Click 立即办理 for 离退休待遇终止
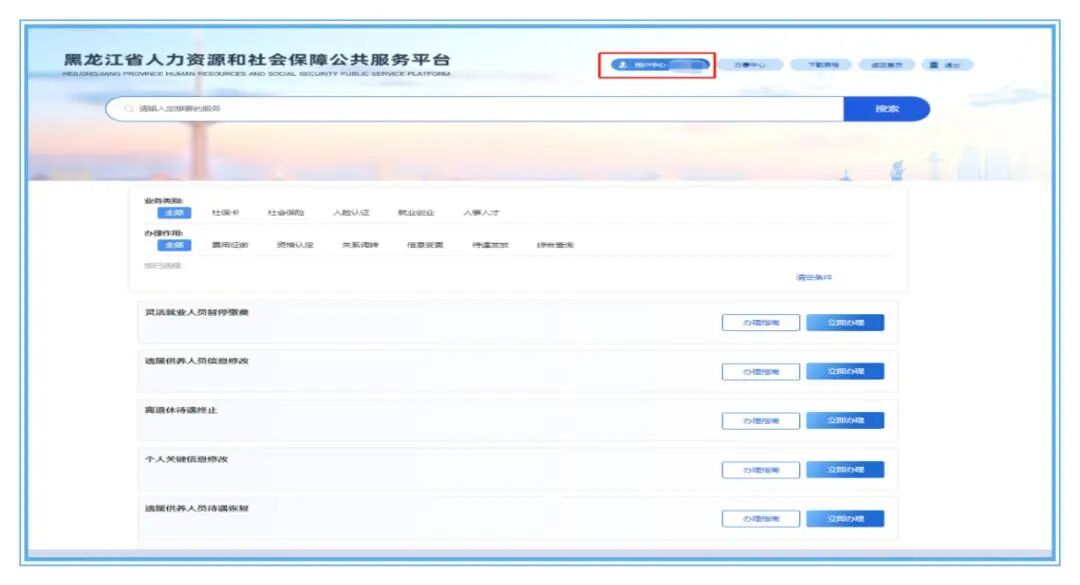 [845, 421]
